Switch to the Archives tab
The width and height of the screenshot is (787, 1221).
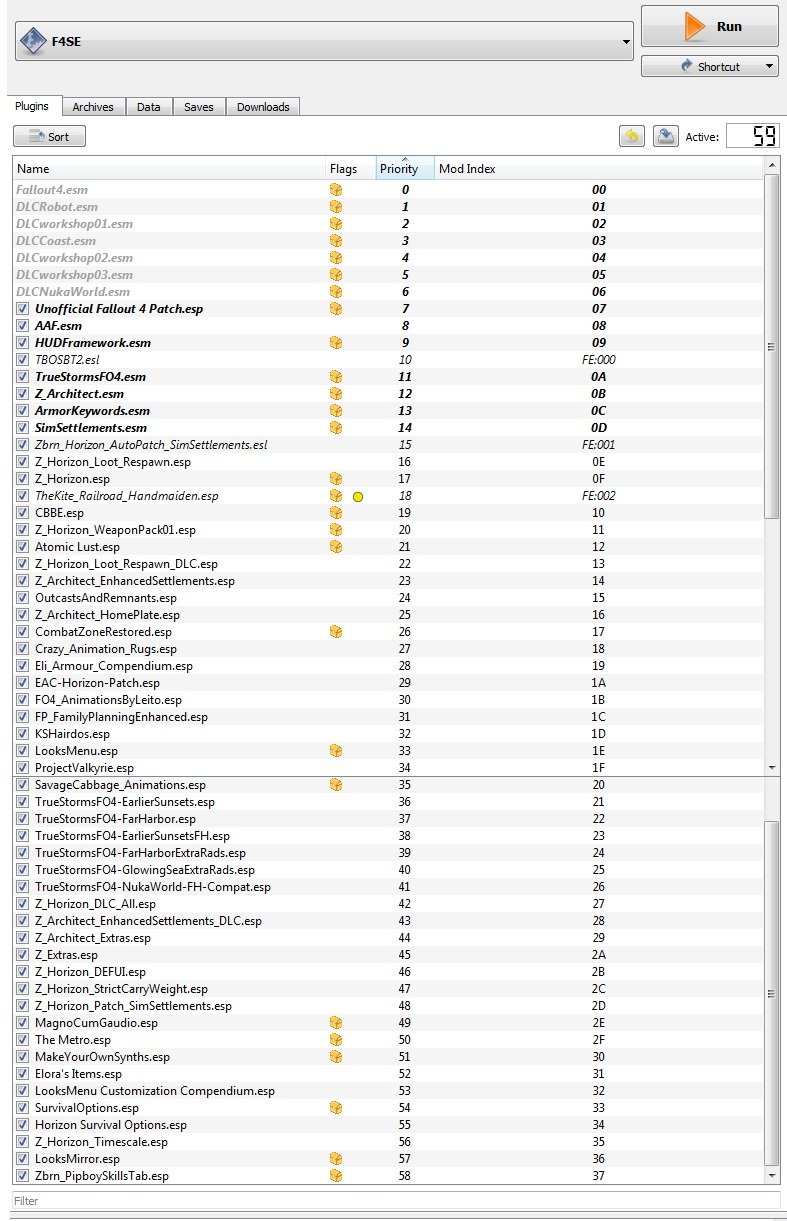tap(93, 107)
